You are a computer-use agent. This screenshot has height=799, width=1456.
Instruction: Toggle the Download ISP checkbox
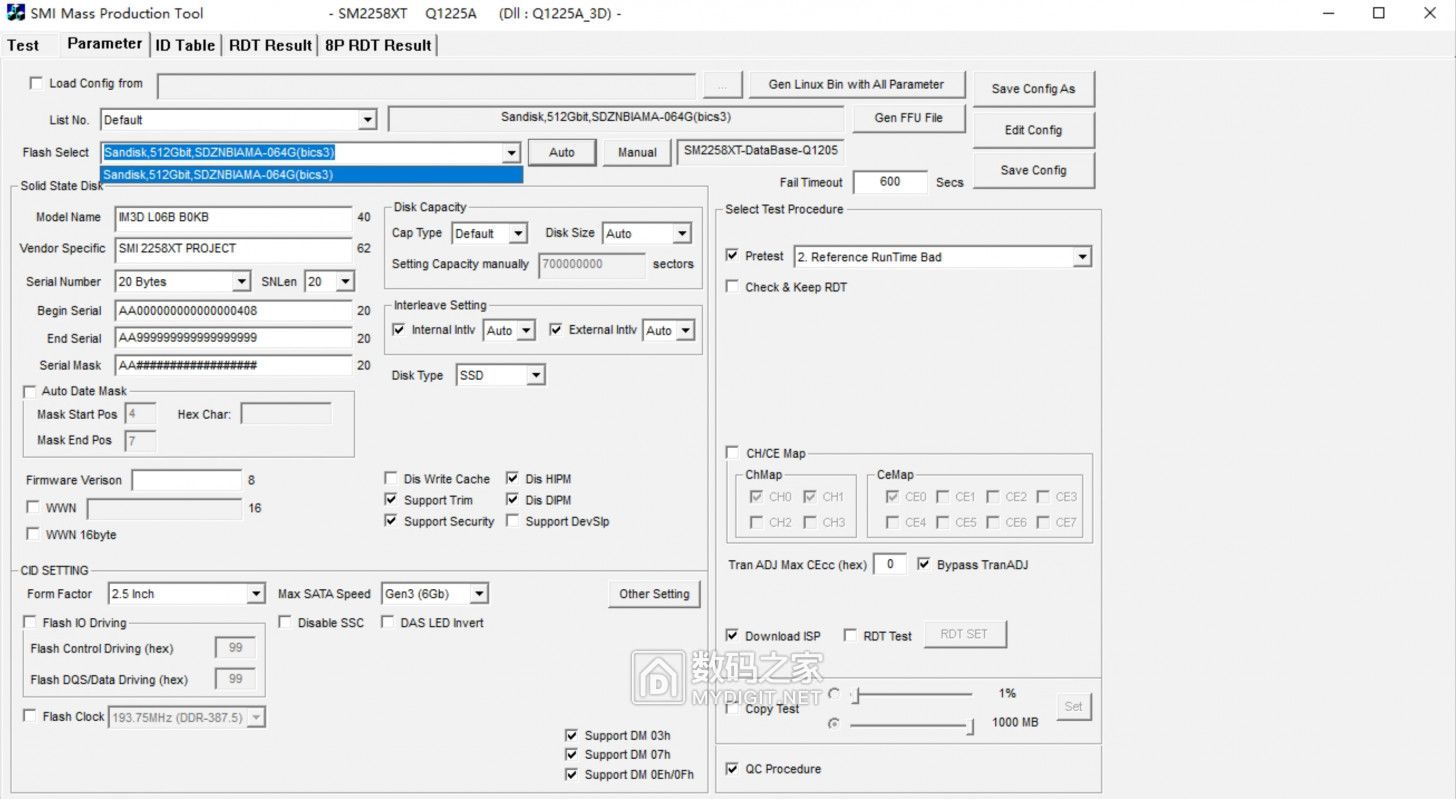click(x=733, y=635)
